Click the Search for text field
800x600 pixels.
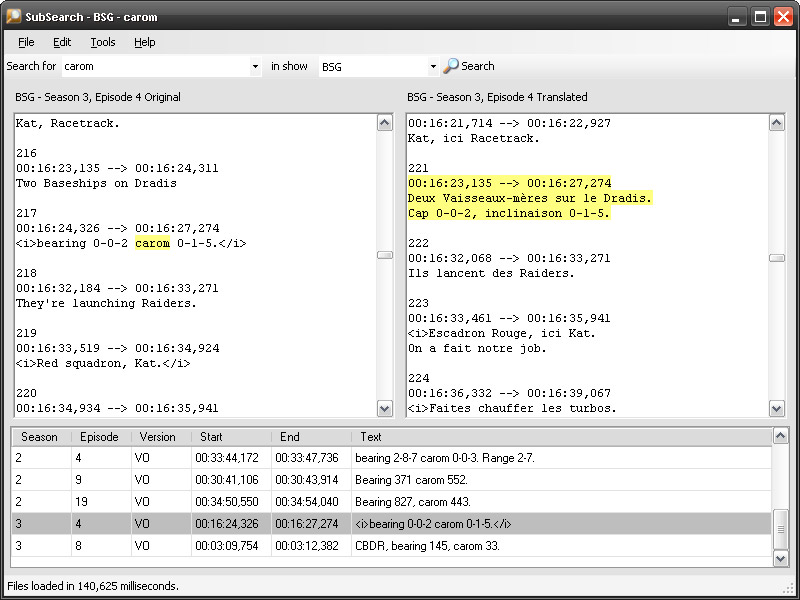point(155,67)
